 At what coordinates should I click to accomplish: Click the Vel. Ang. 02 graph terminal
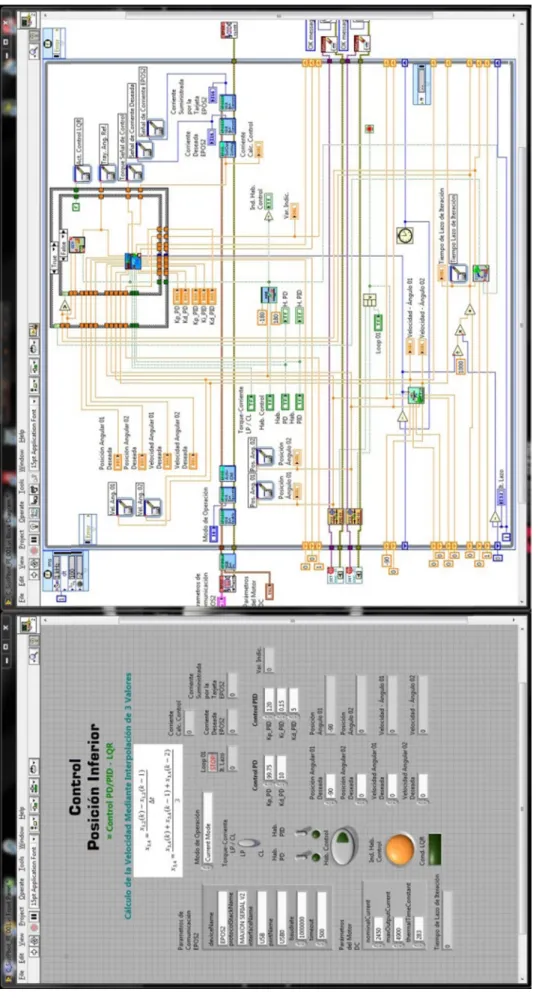153,507
